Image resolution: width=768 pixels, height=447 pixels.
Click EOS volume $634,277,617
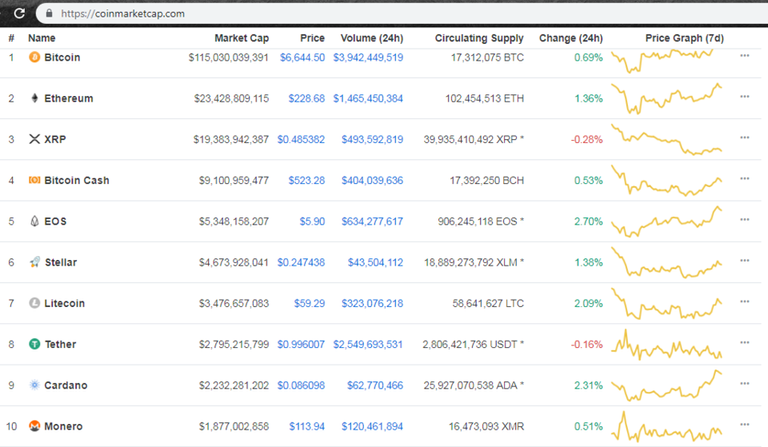pyautogui.click(x=372, y=221)
